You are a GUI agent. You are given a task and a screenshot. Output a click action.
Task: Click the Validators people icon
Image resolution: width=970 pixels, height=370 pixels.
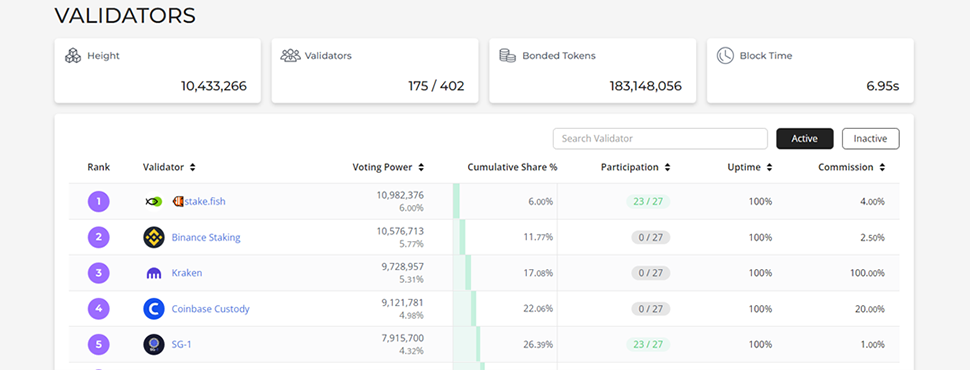click(290, 55)
